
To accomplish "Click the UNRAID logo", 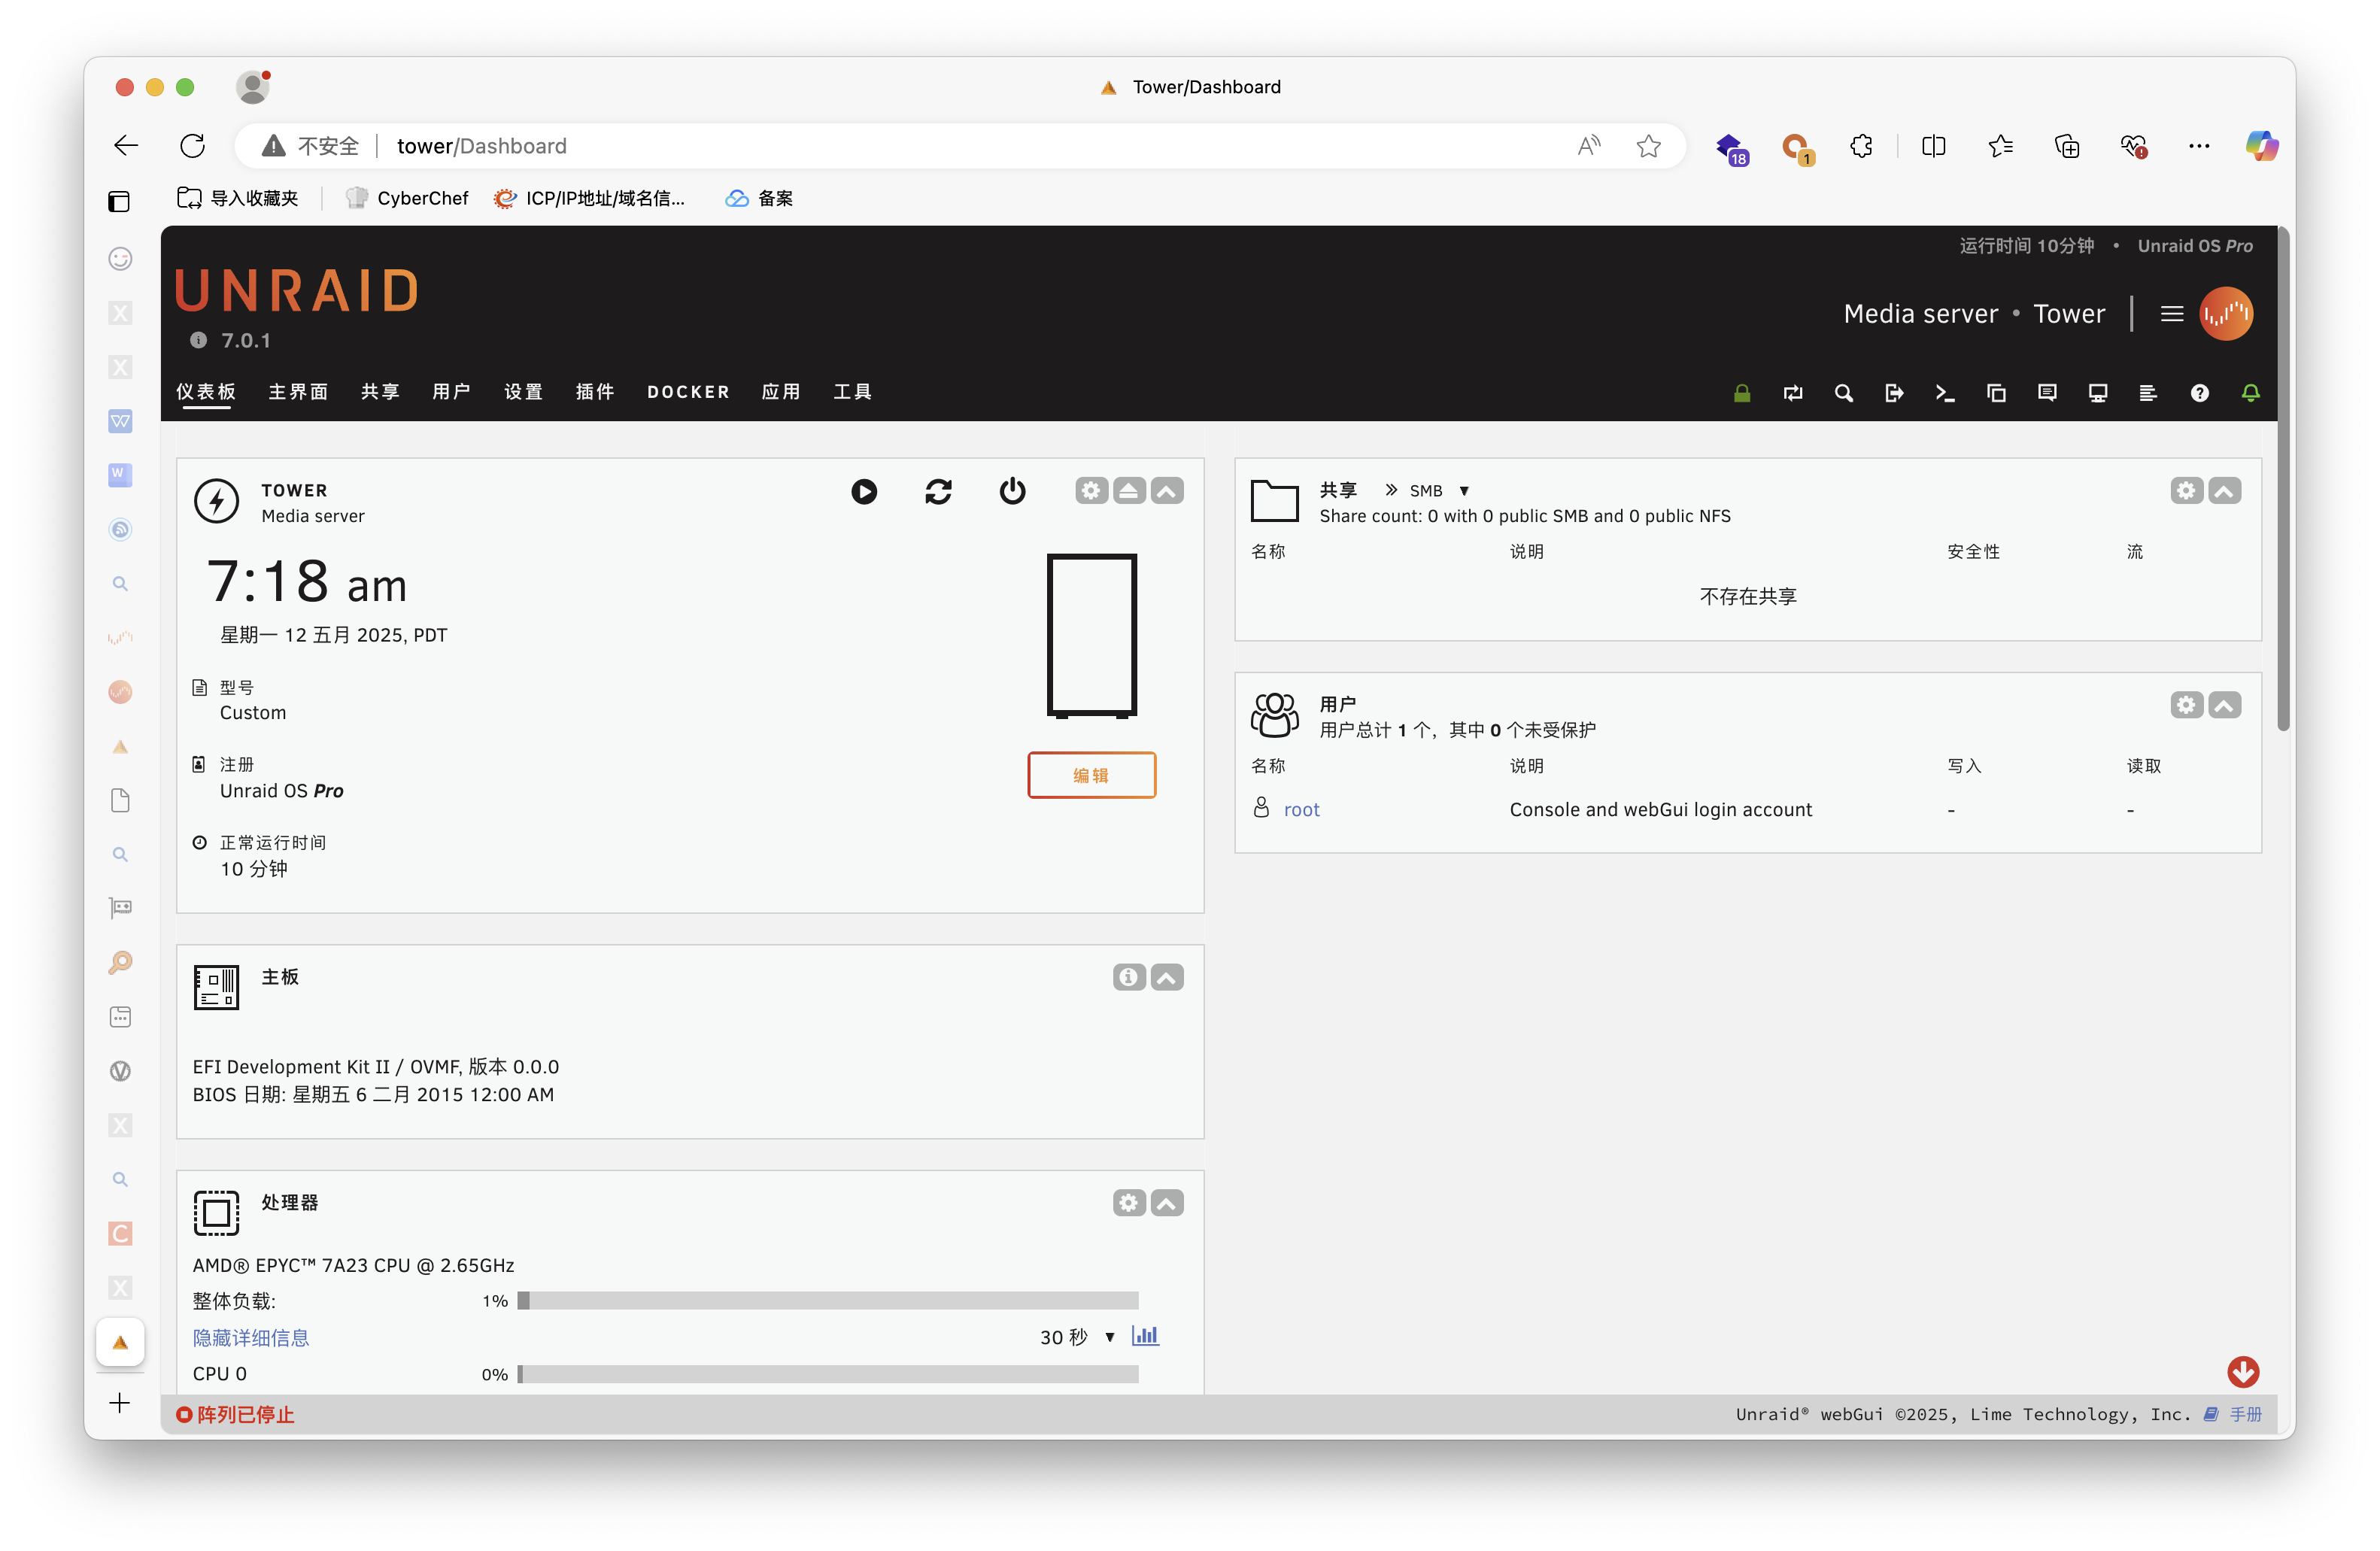I will pyautogui.click(x=297, y=291).
